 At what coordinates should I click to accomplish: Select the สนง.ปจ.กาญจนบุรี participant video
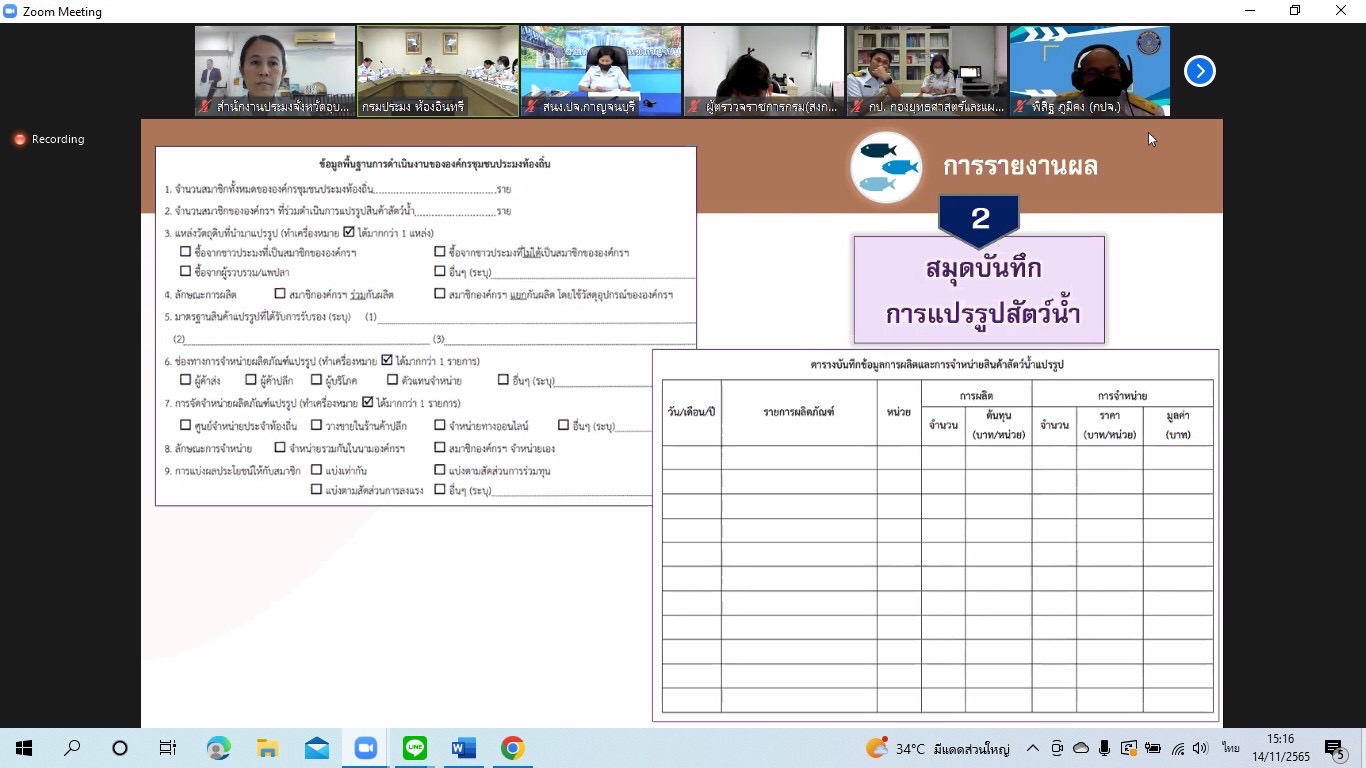[600, 70]
